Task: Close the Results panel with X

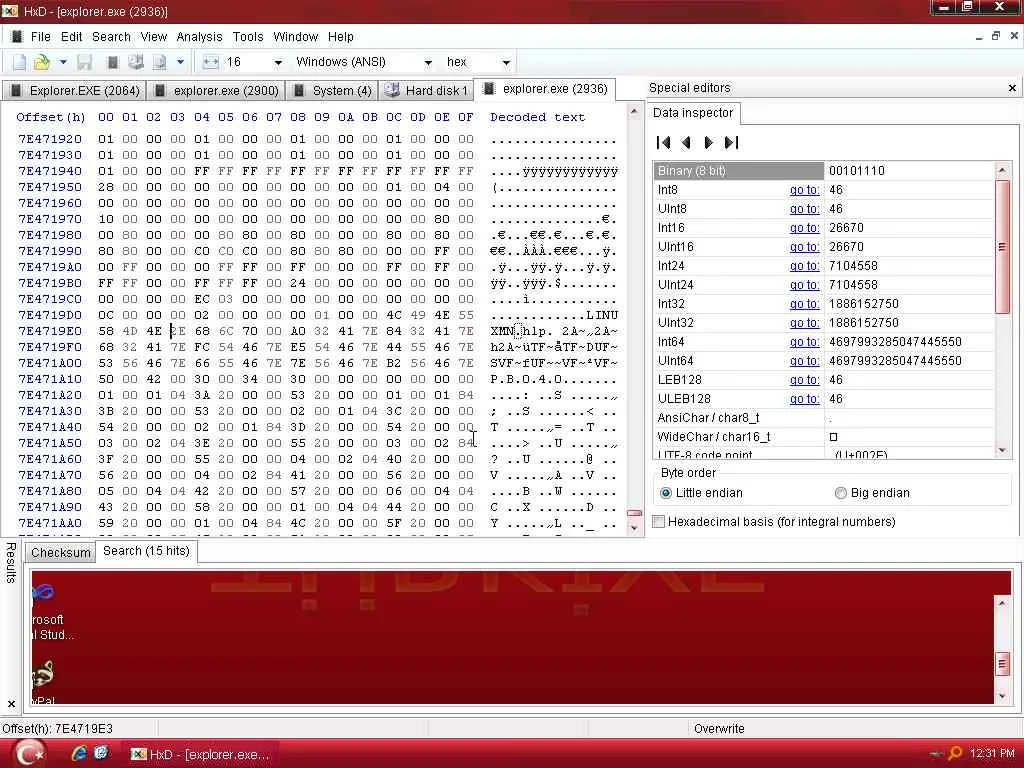Action: click(x=11, y=703)
